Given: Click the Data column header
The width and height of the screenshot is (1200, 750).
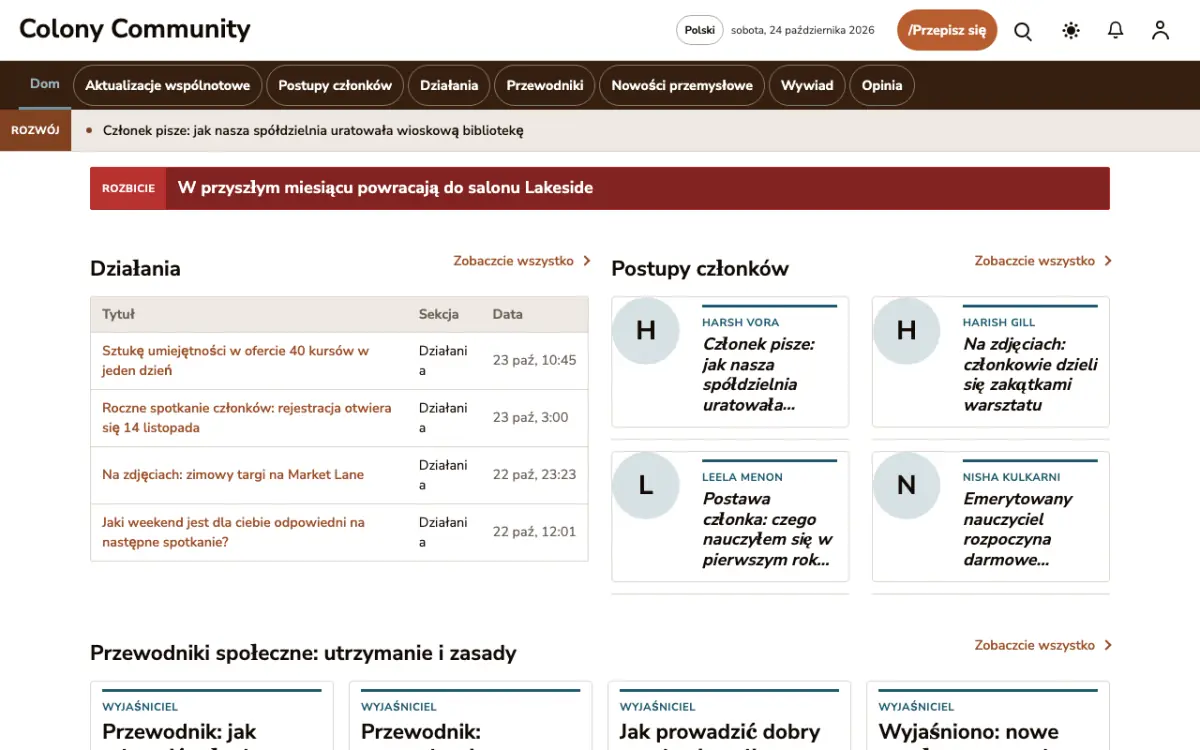Looking at the screenshot, I should [508, 314].
